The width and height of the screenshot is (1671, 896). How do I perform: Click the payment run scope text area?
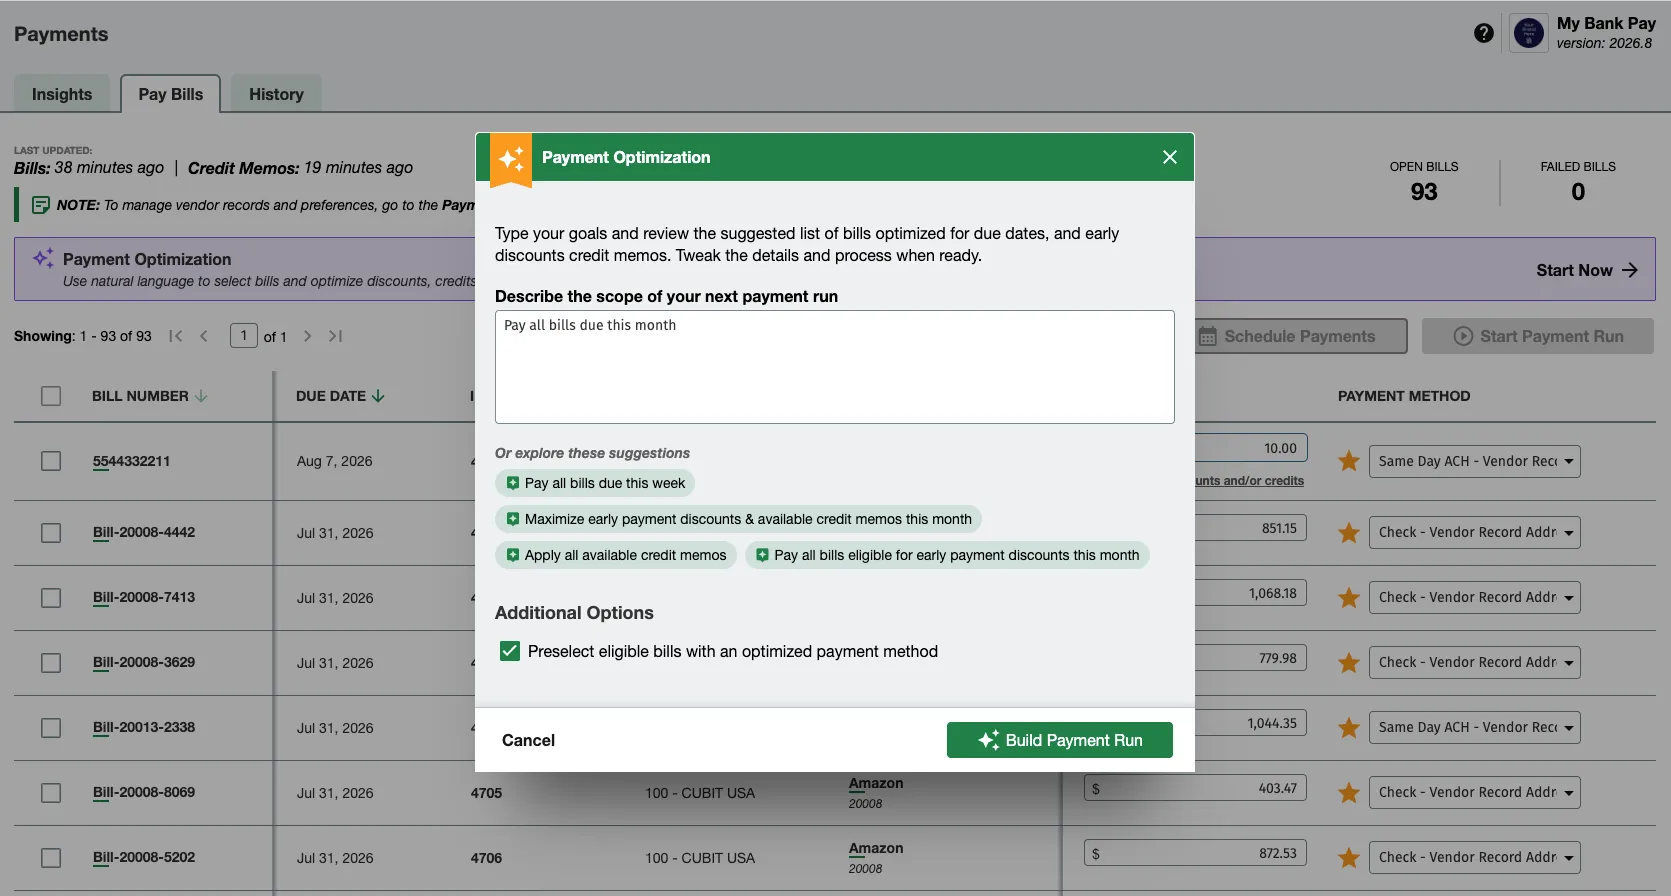tap(834, 367)
